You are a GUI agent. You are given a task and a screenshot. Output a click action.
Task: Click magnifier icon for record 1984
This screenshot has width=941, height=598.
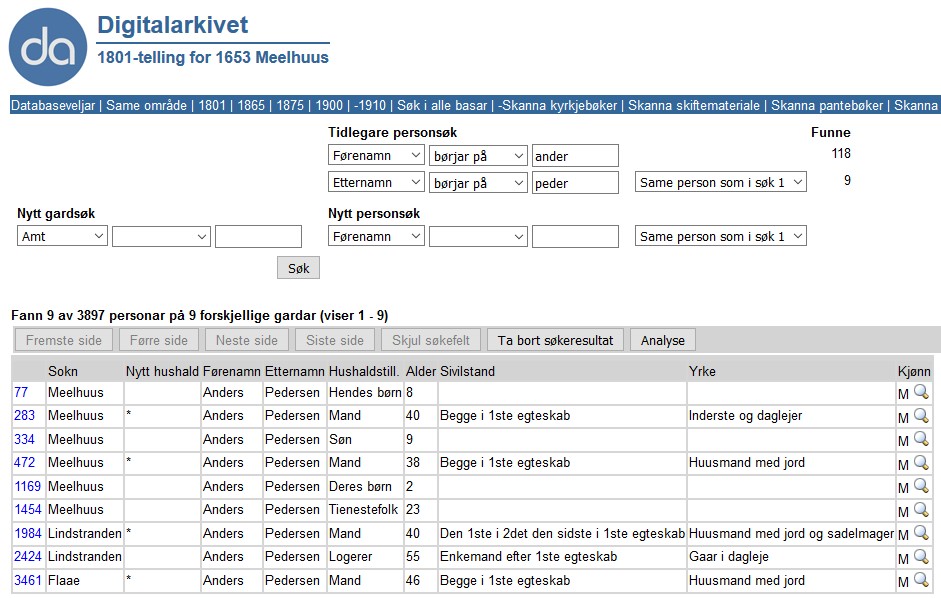[x=921, y=534]
